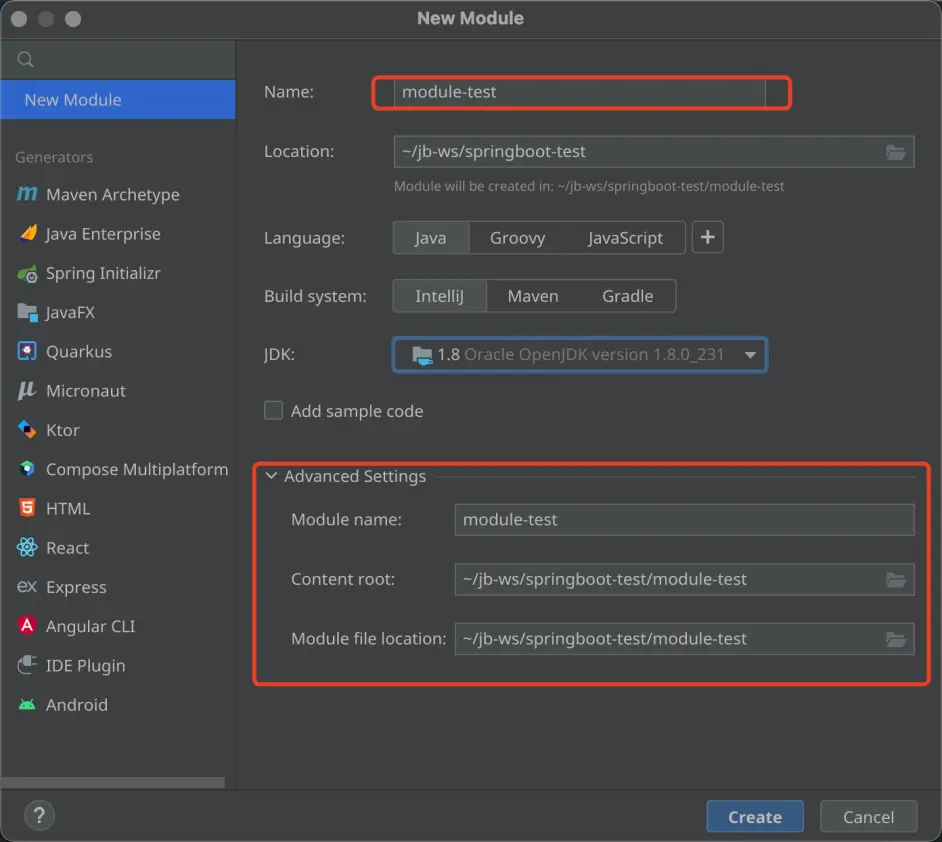This screenshot has height=842, width=942.
Task: Select Ktor generator label
Action: click(62, 430)
